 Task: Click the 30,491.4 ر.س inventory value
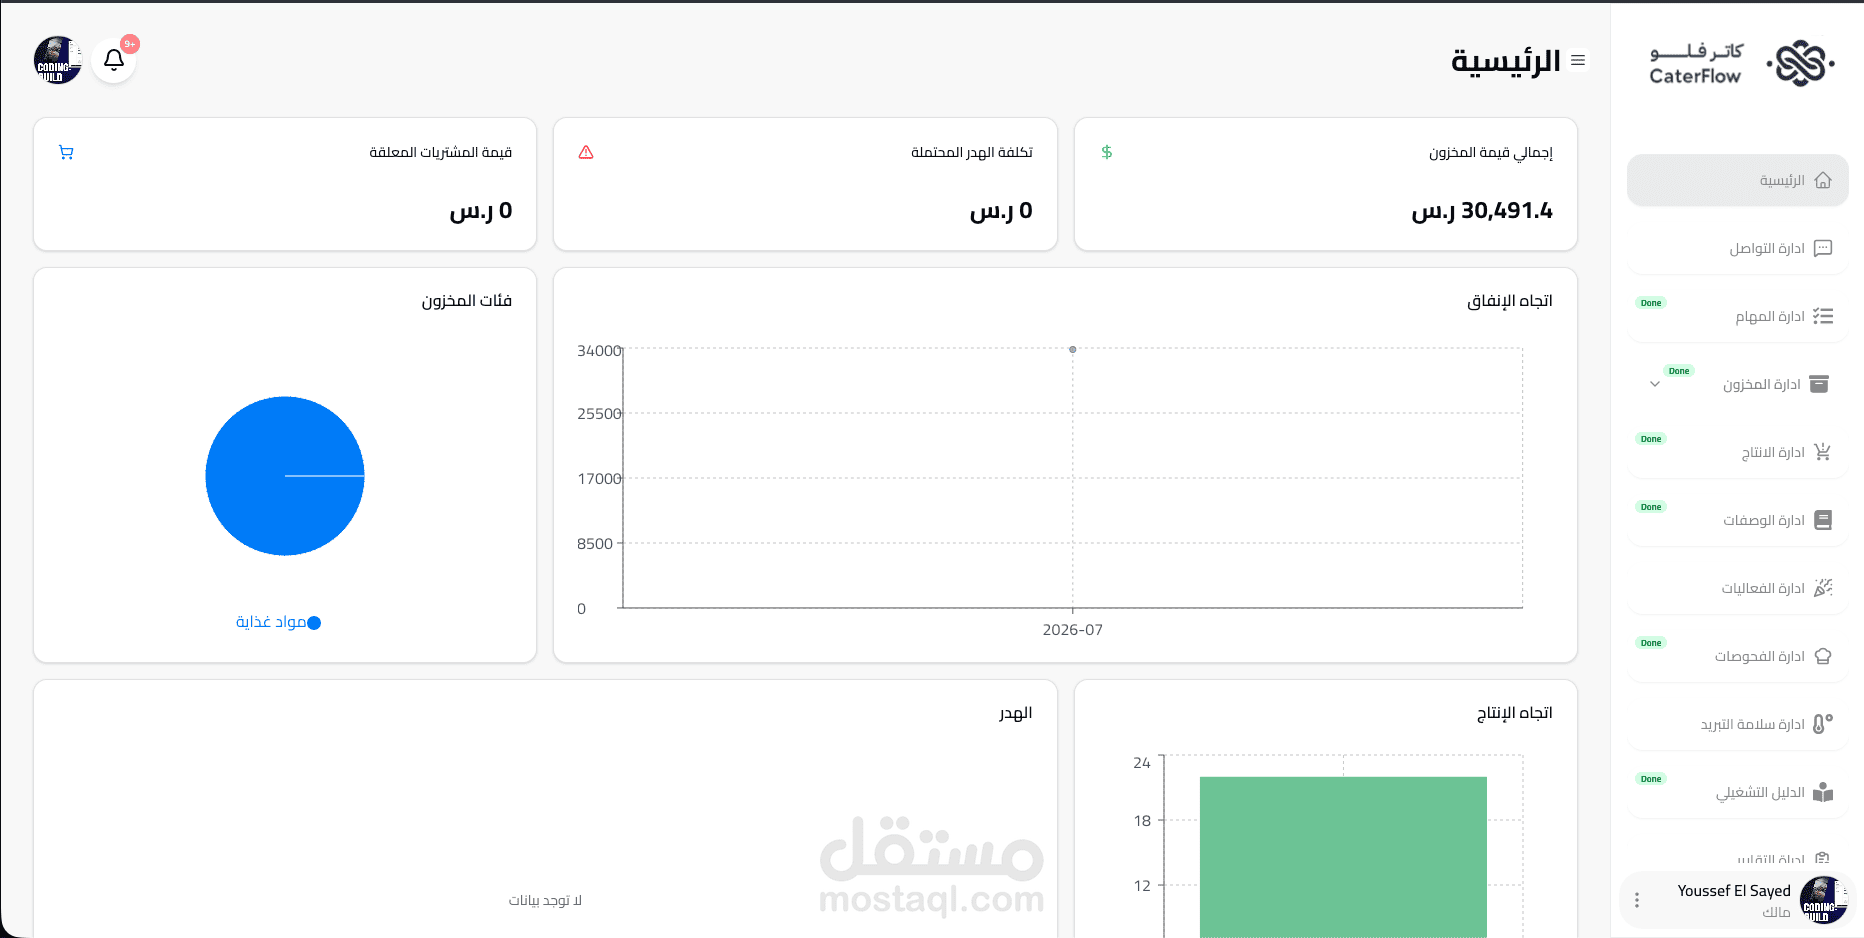1482,211
